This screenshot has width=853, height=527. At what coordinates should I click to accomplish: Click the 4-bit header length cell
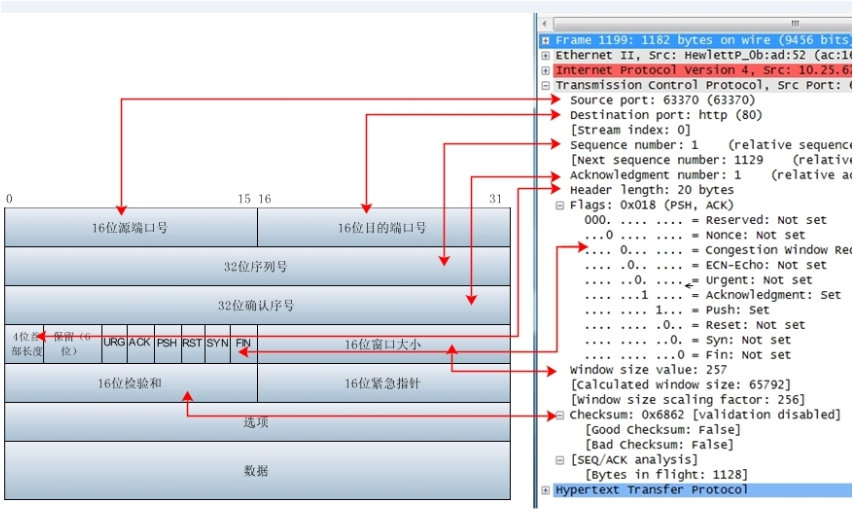(24, 344)
